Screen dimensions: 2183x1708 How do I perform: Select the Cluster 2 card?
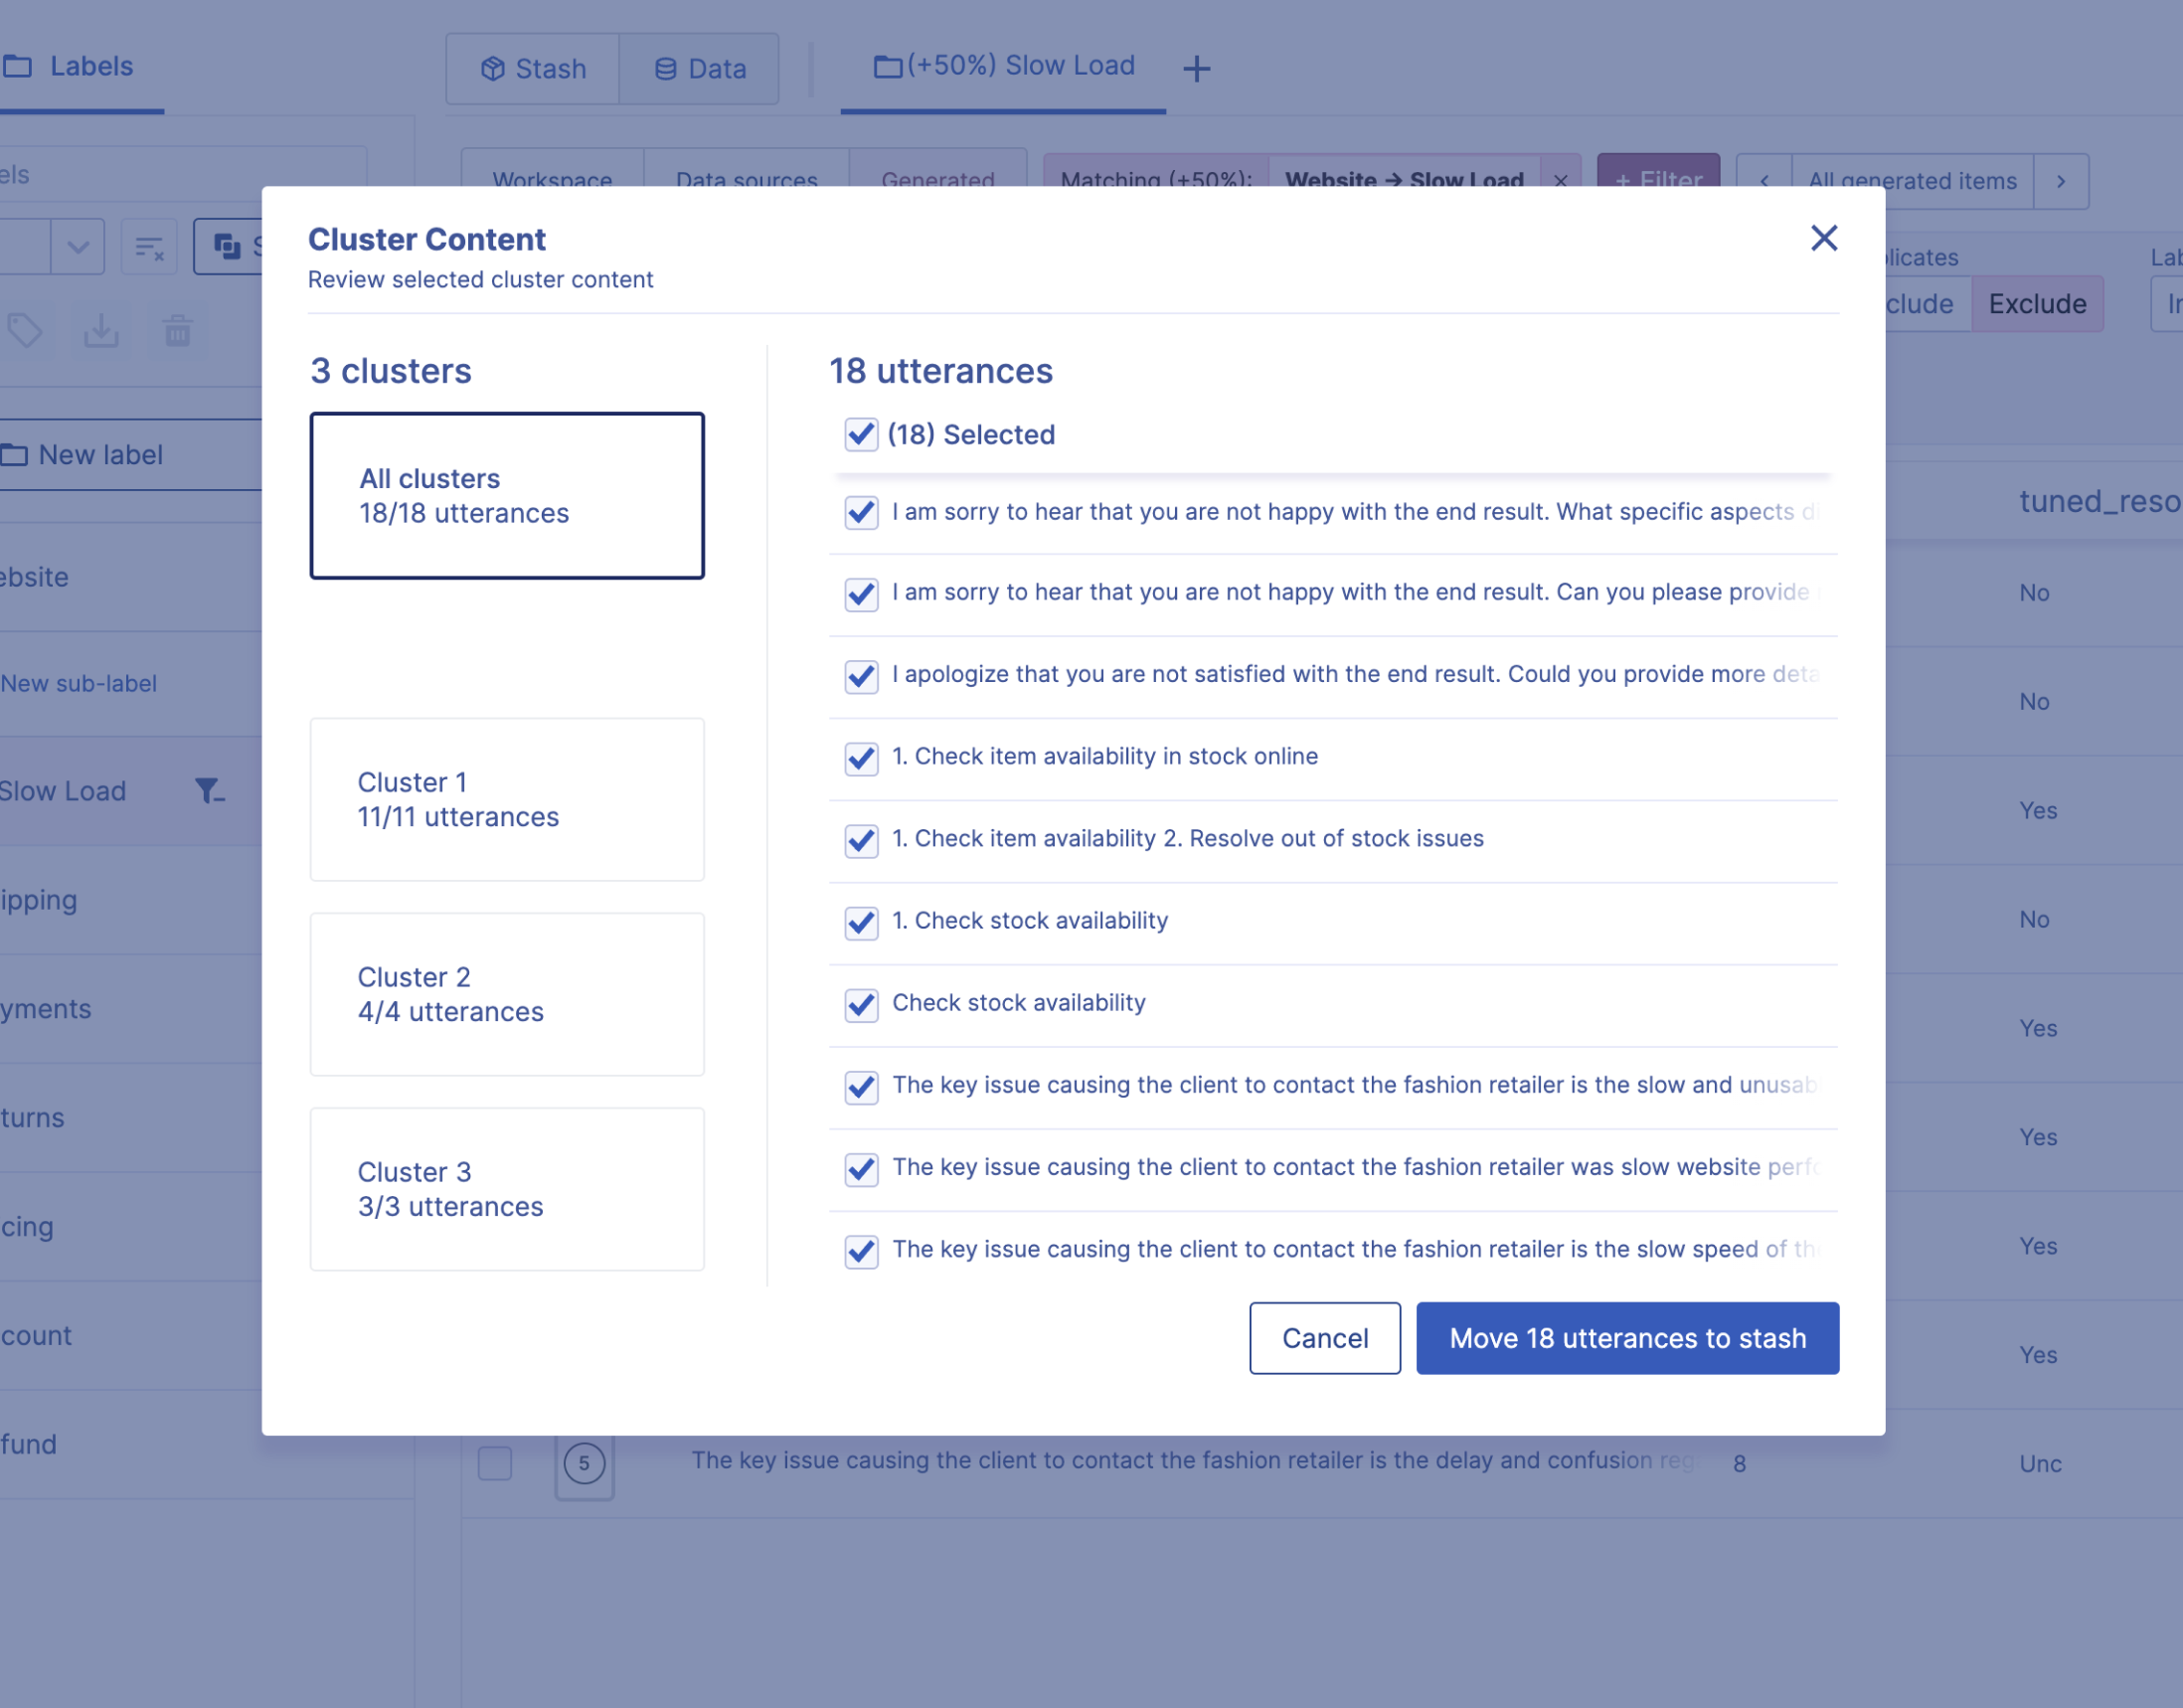coord(507,994)
